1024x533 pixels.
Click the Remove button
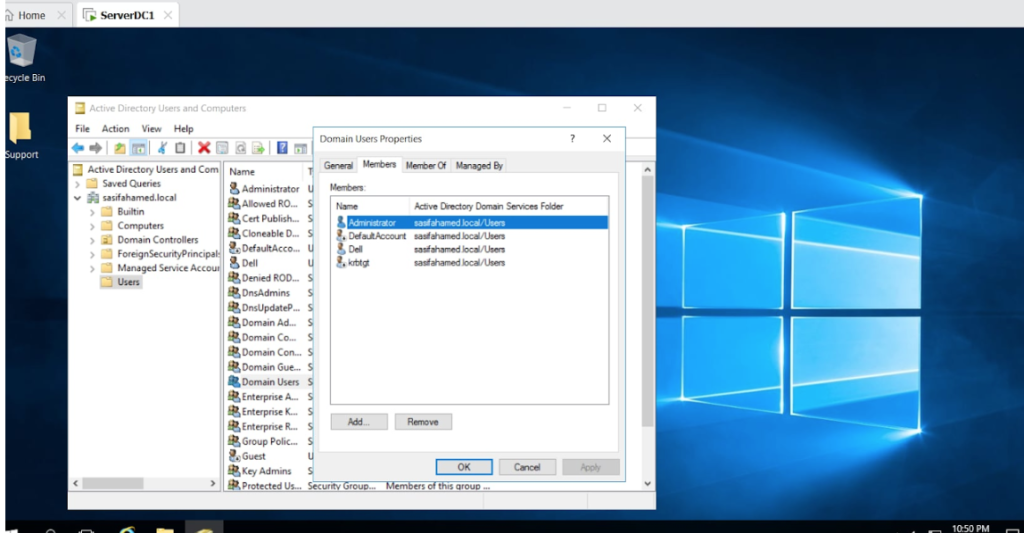423,422
